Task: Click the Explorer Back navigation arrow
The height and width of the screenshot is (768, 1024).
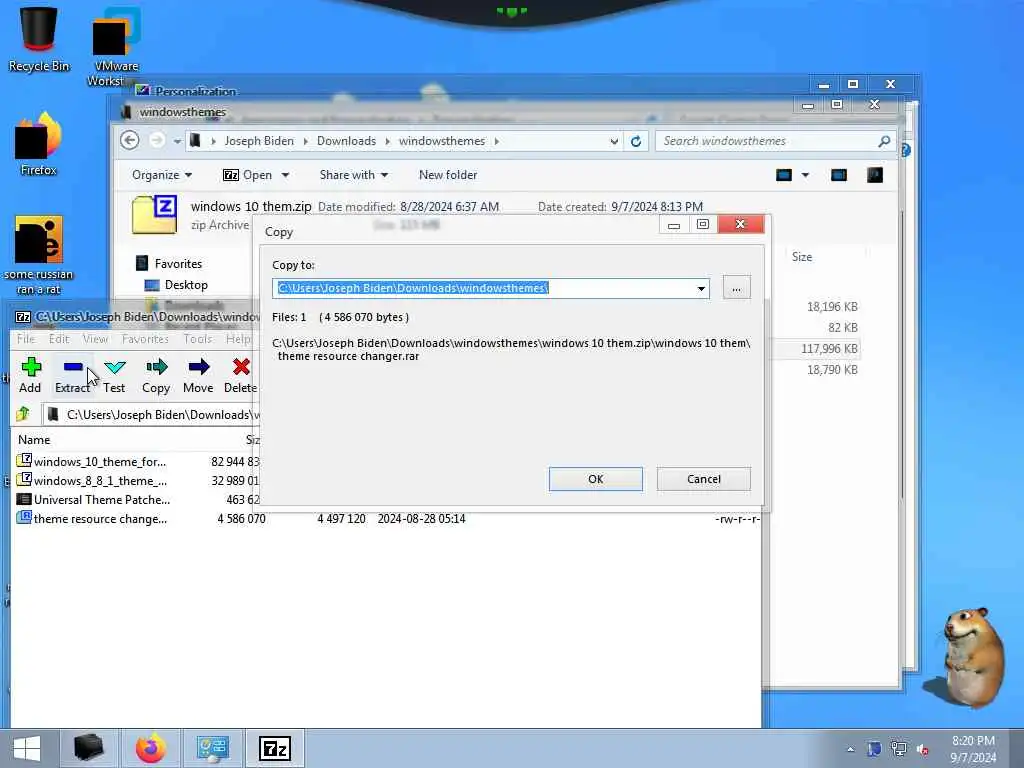Action: coord(130,140)
